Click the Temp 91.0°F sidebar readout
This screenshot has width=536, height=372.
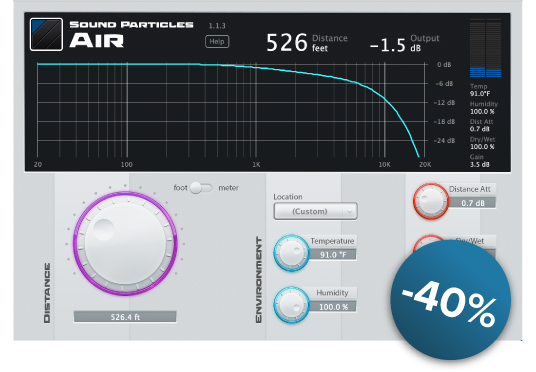coord(480,90)
